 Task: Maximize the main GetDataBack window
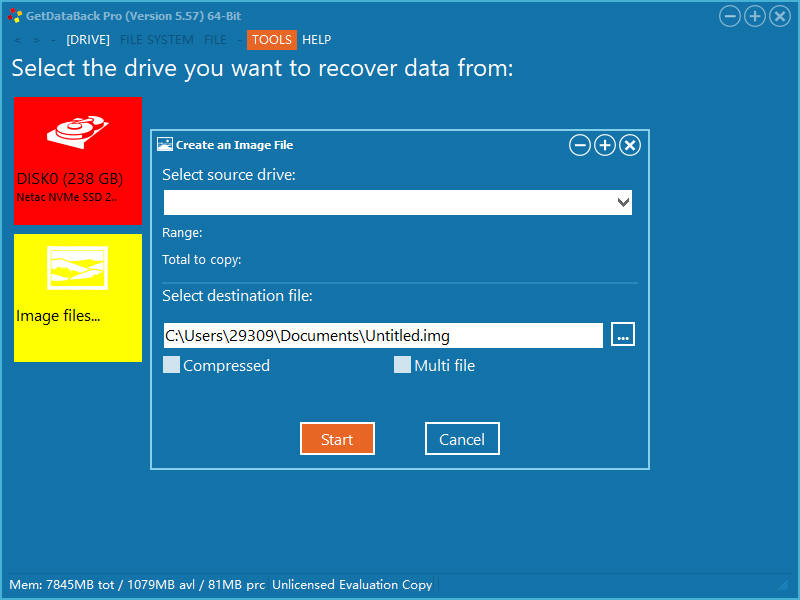coord(755,16)
